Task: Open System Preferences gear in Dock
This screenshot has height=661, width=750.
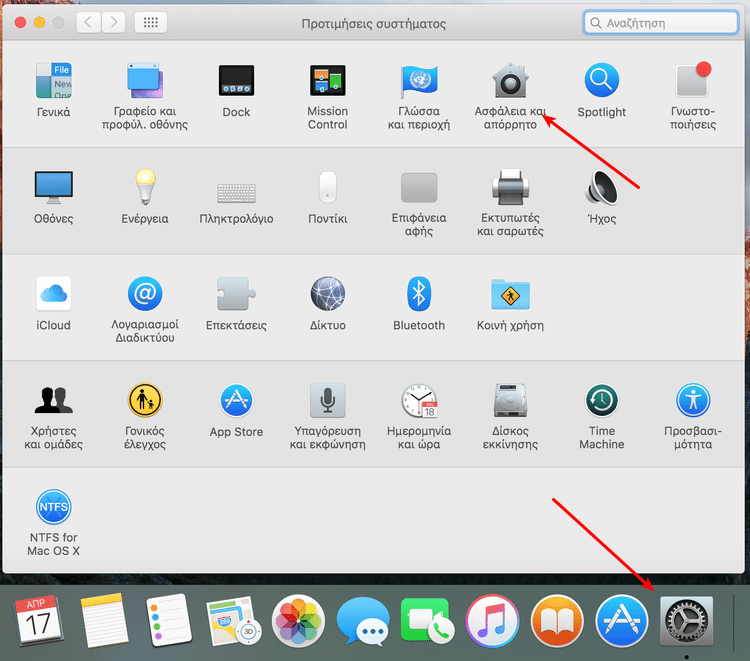Action: click(686, 621)
